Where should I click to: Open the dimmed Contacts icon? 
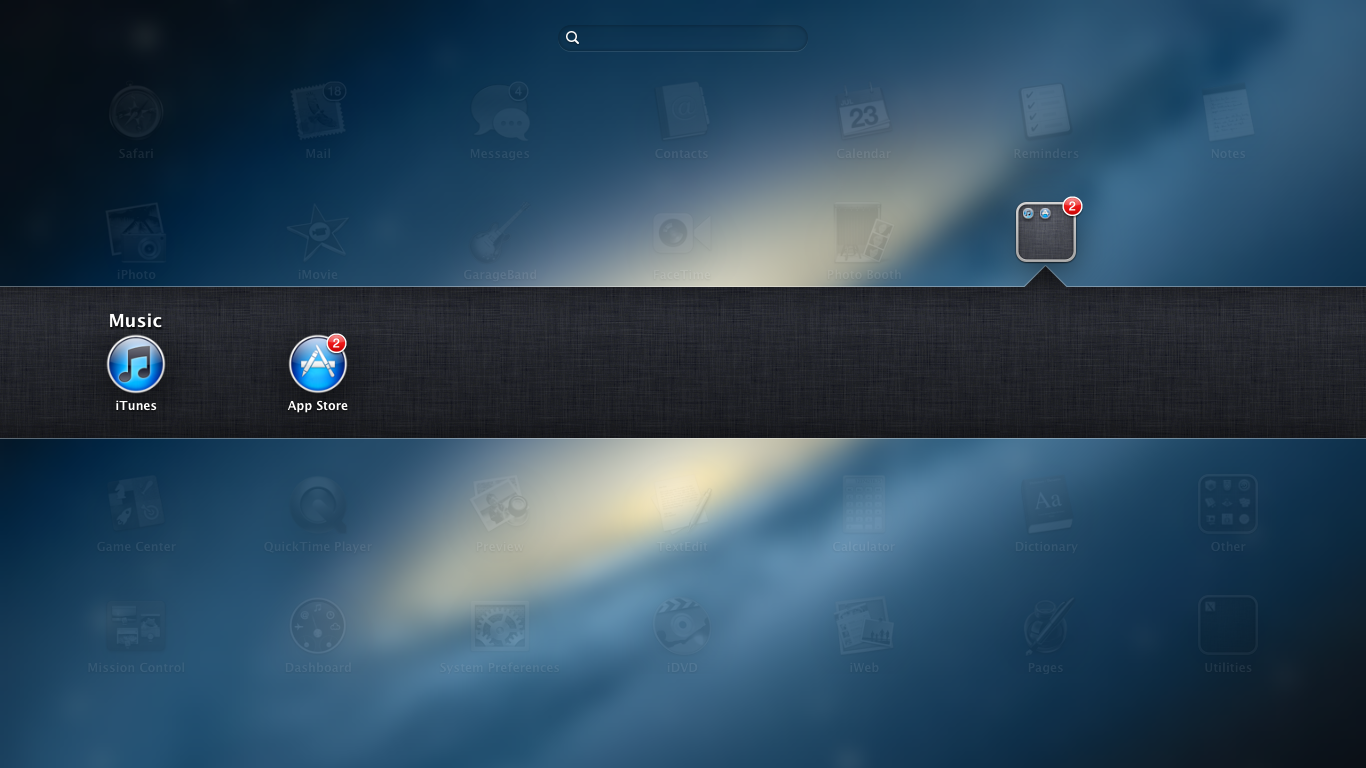682,111
